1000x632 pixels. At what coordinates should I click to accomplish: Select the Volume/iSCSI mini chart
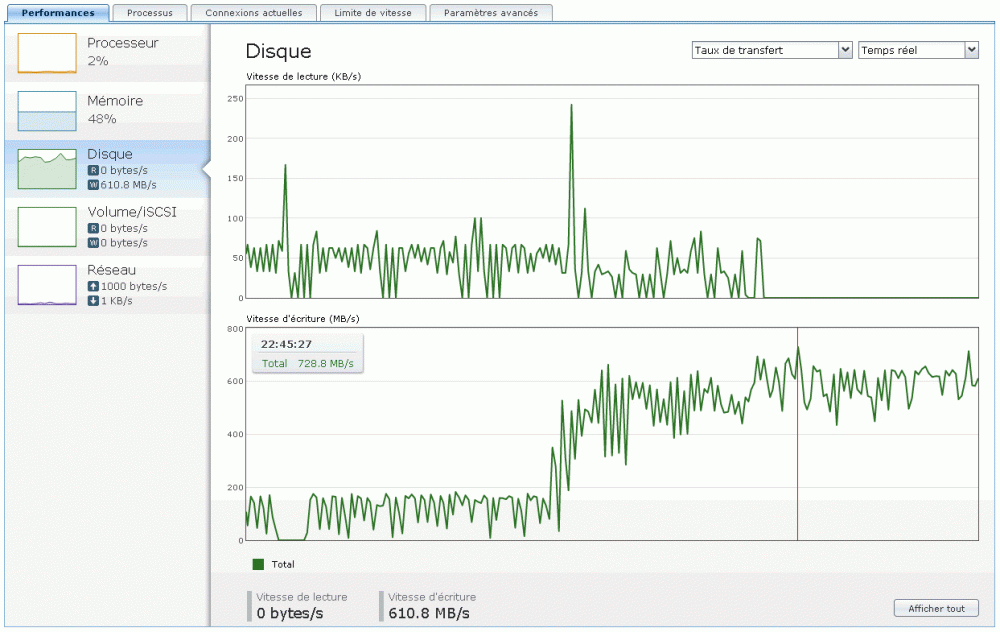(47, 227)
